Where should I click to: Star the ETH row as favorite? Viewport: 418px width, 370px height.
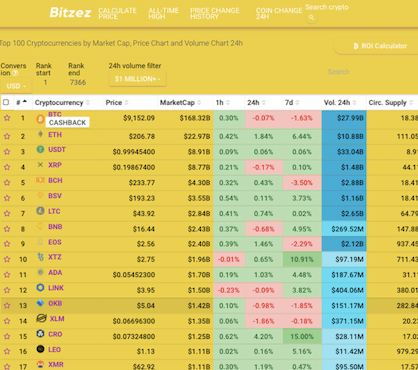[x=7, y=136]
